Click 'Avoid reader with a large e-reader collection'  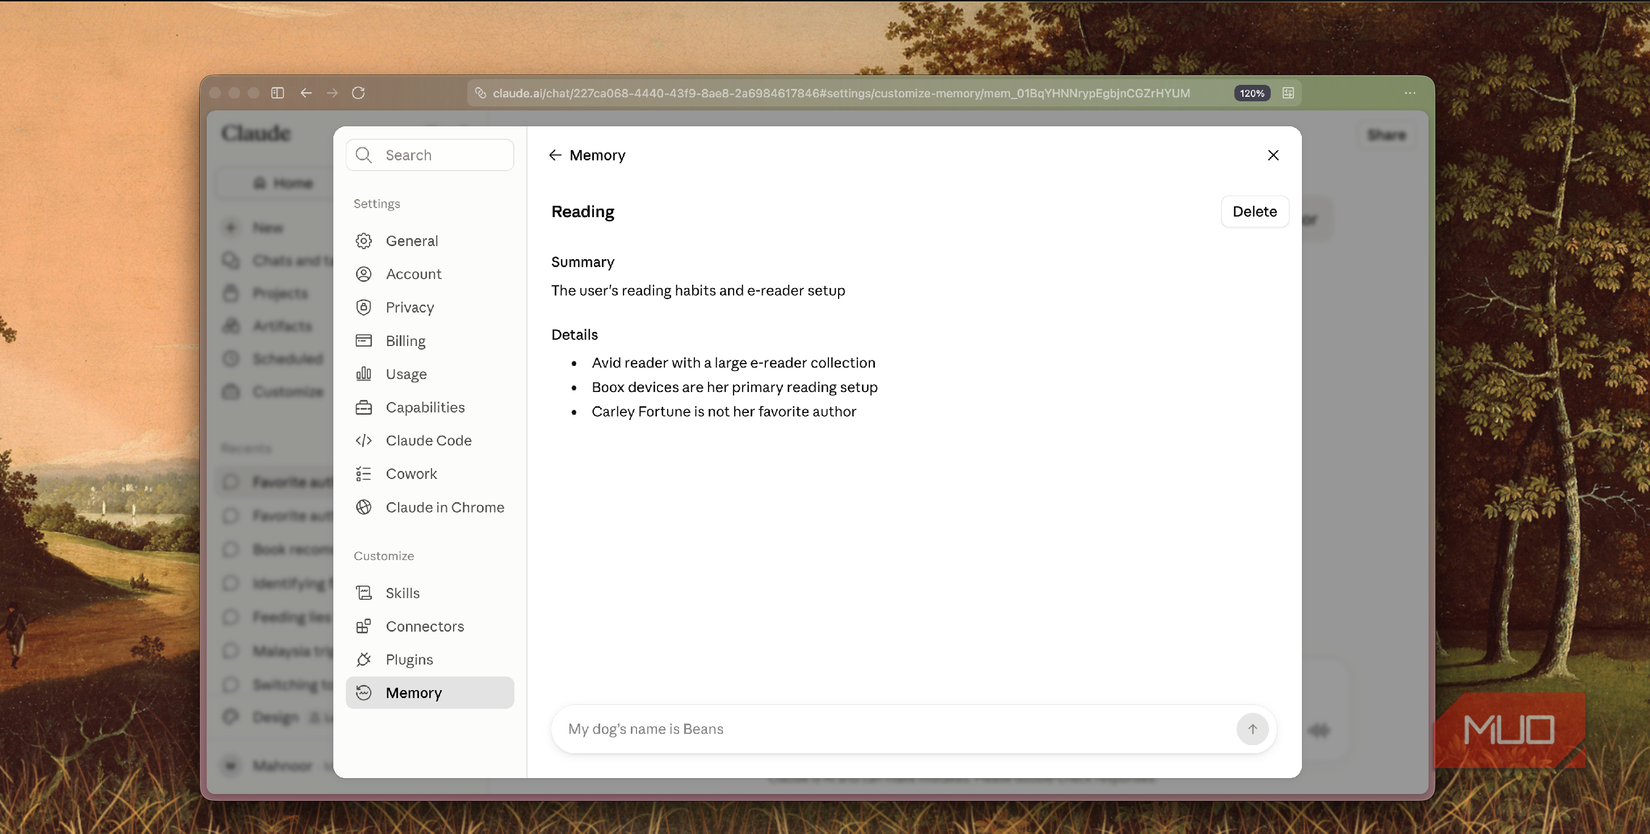[x=733, y=363]
